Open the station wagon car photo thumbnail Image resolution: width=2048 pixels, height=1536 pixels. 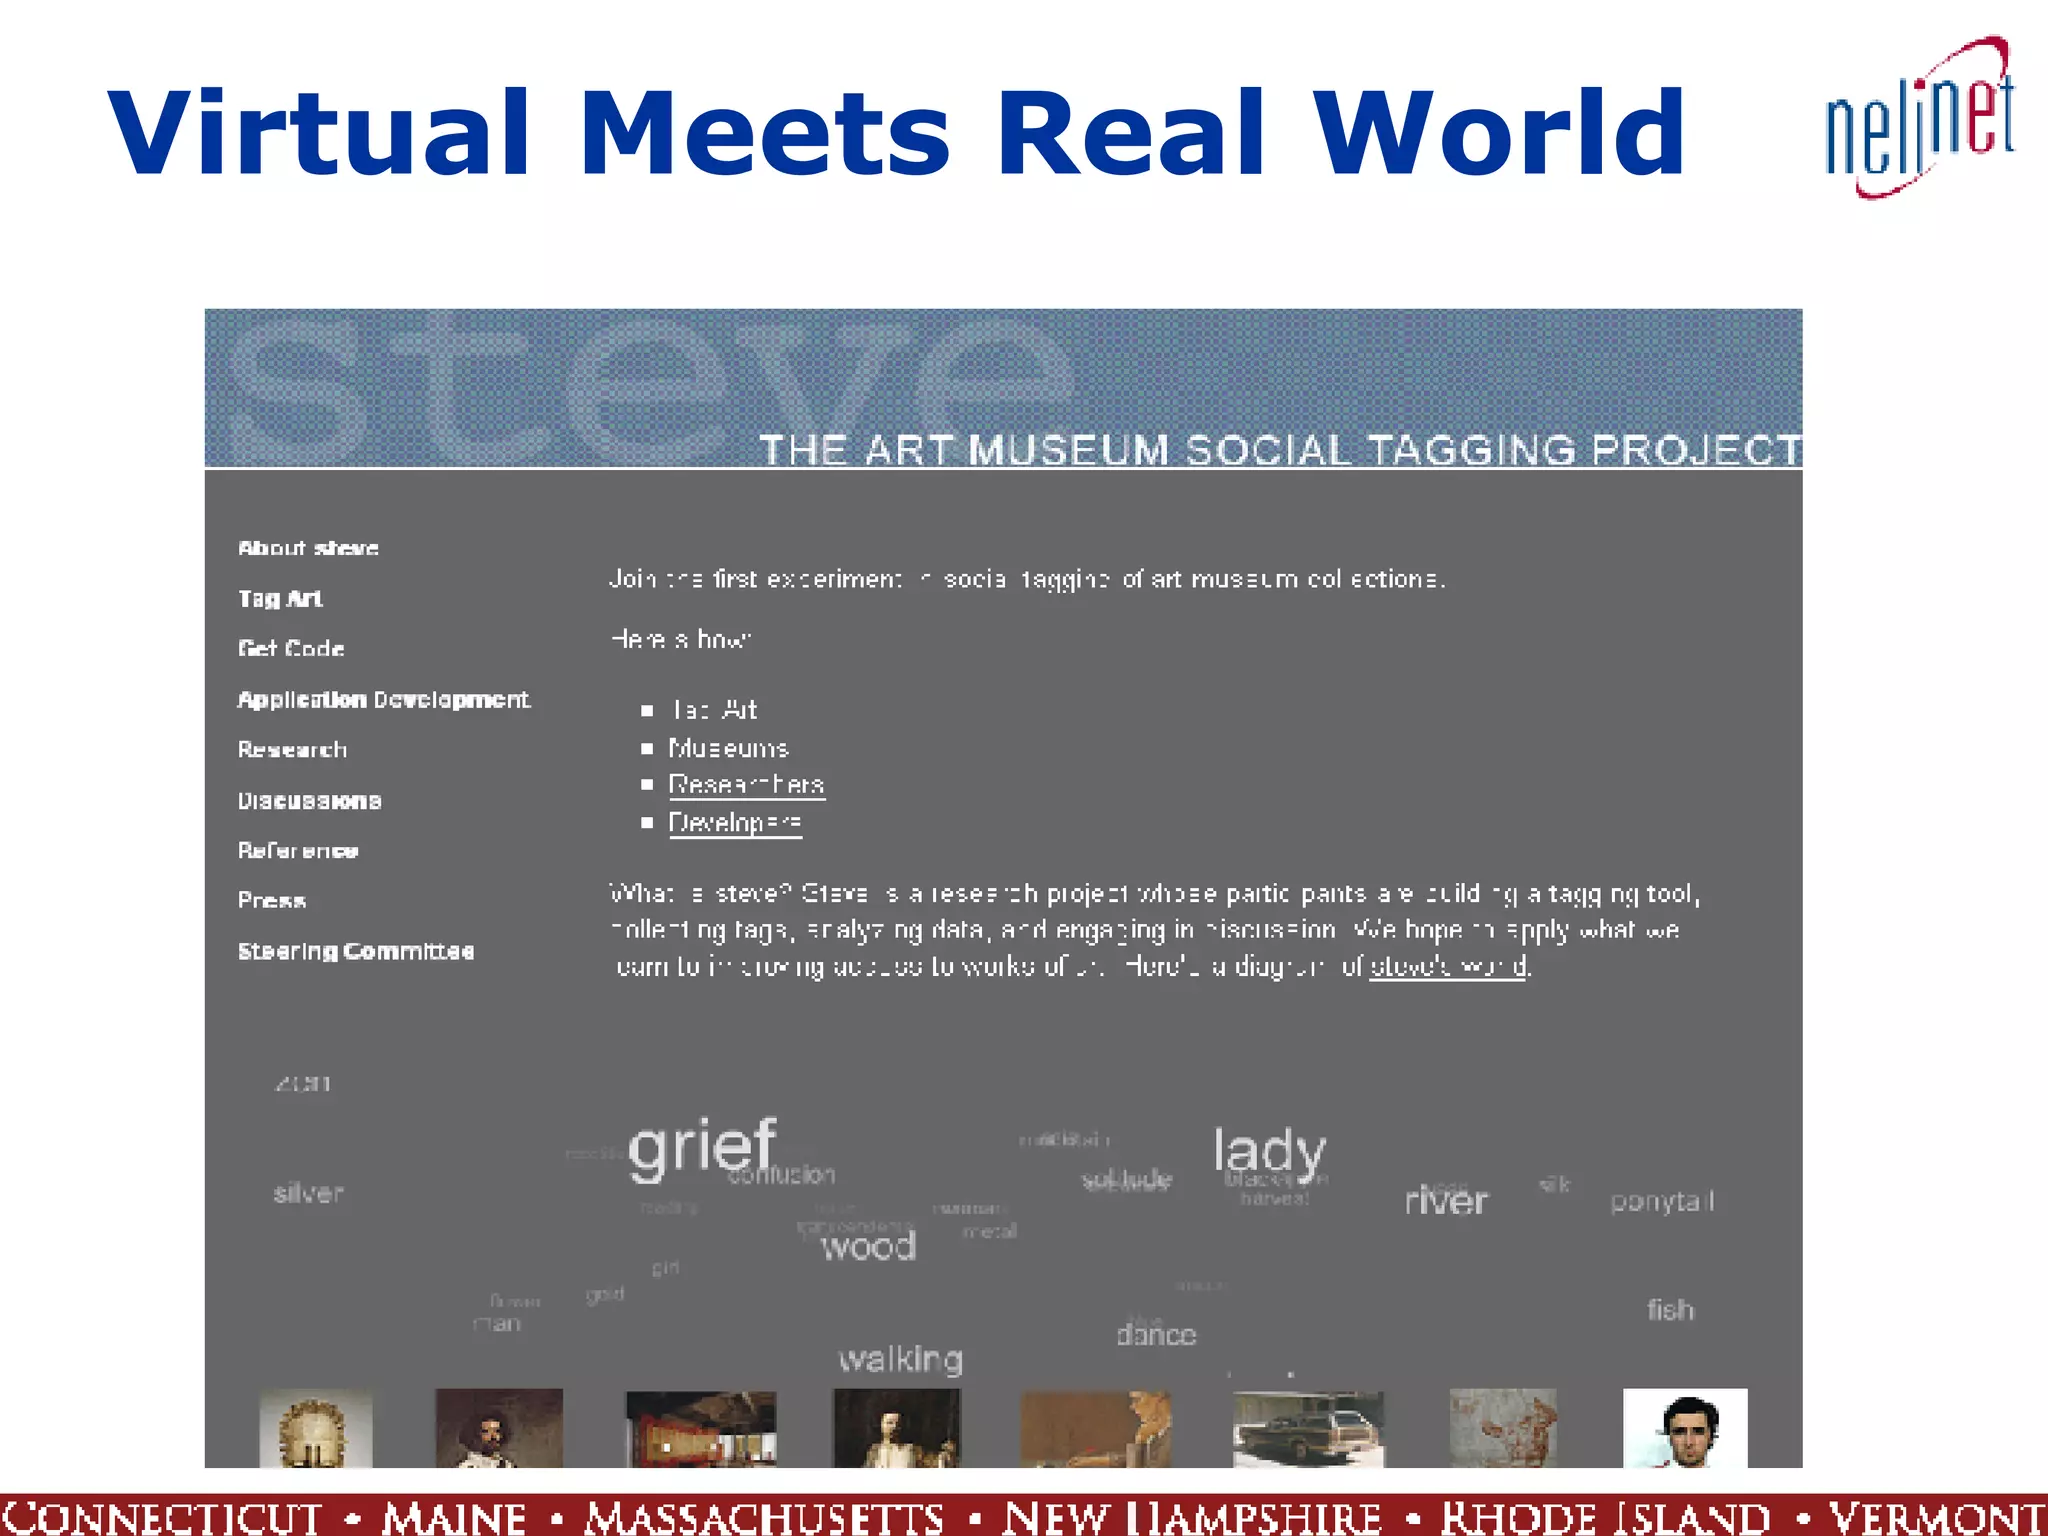1309,1429
